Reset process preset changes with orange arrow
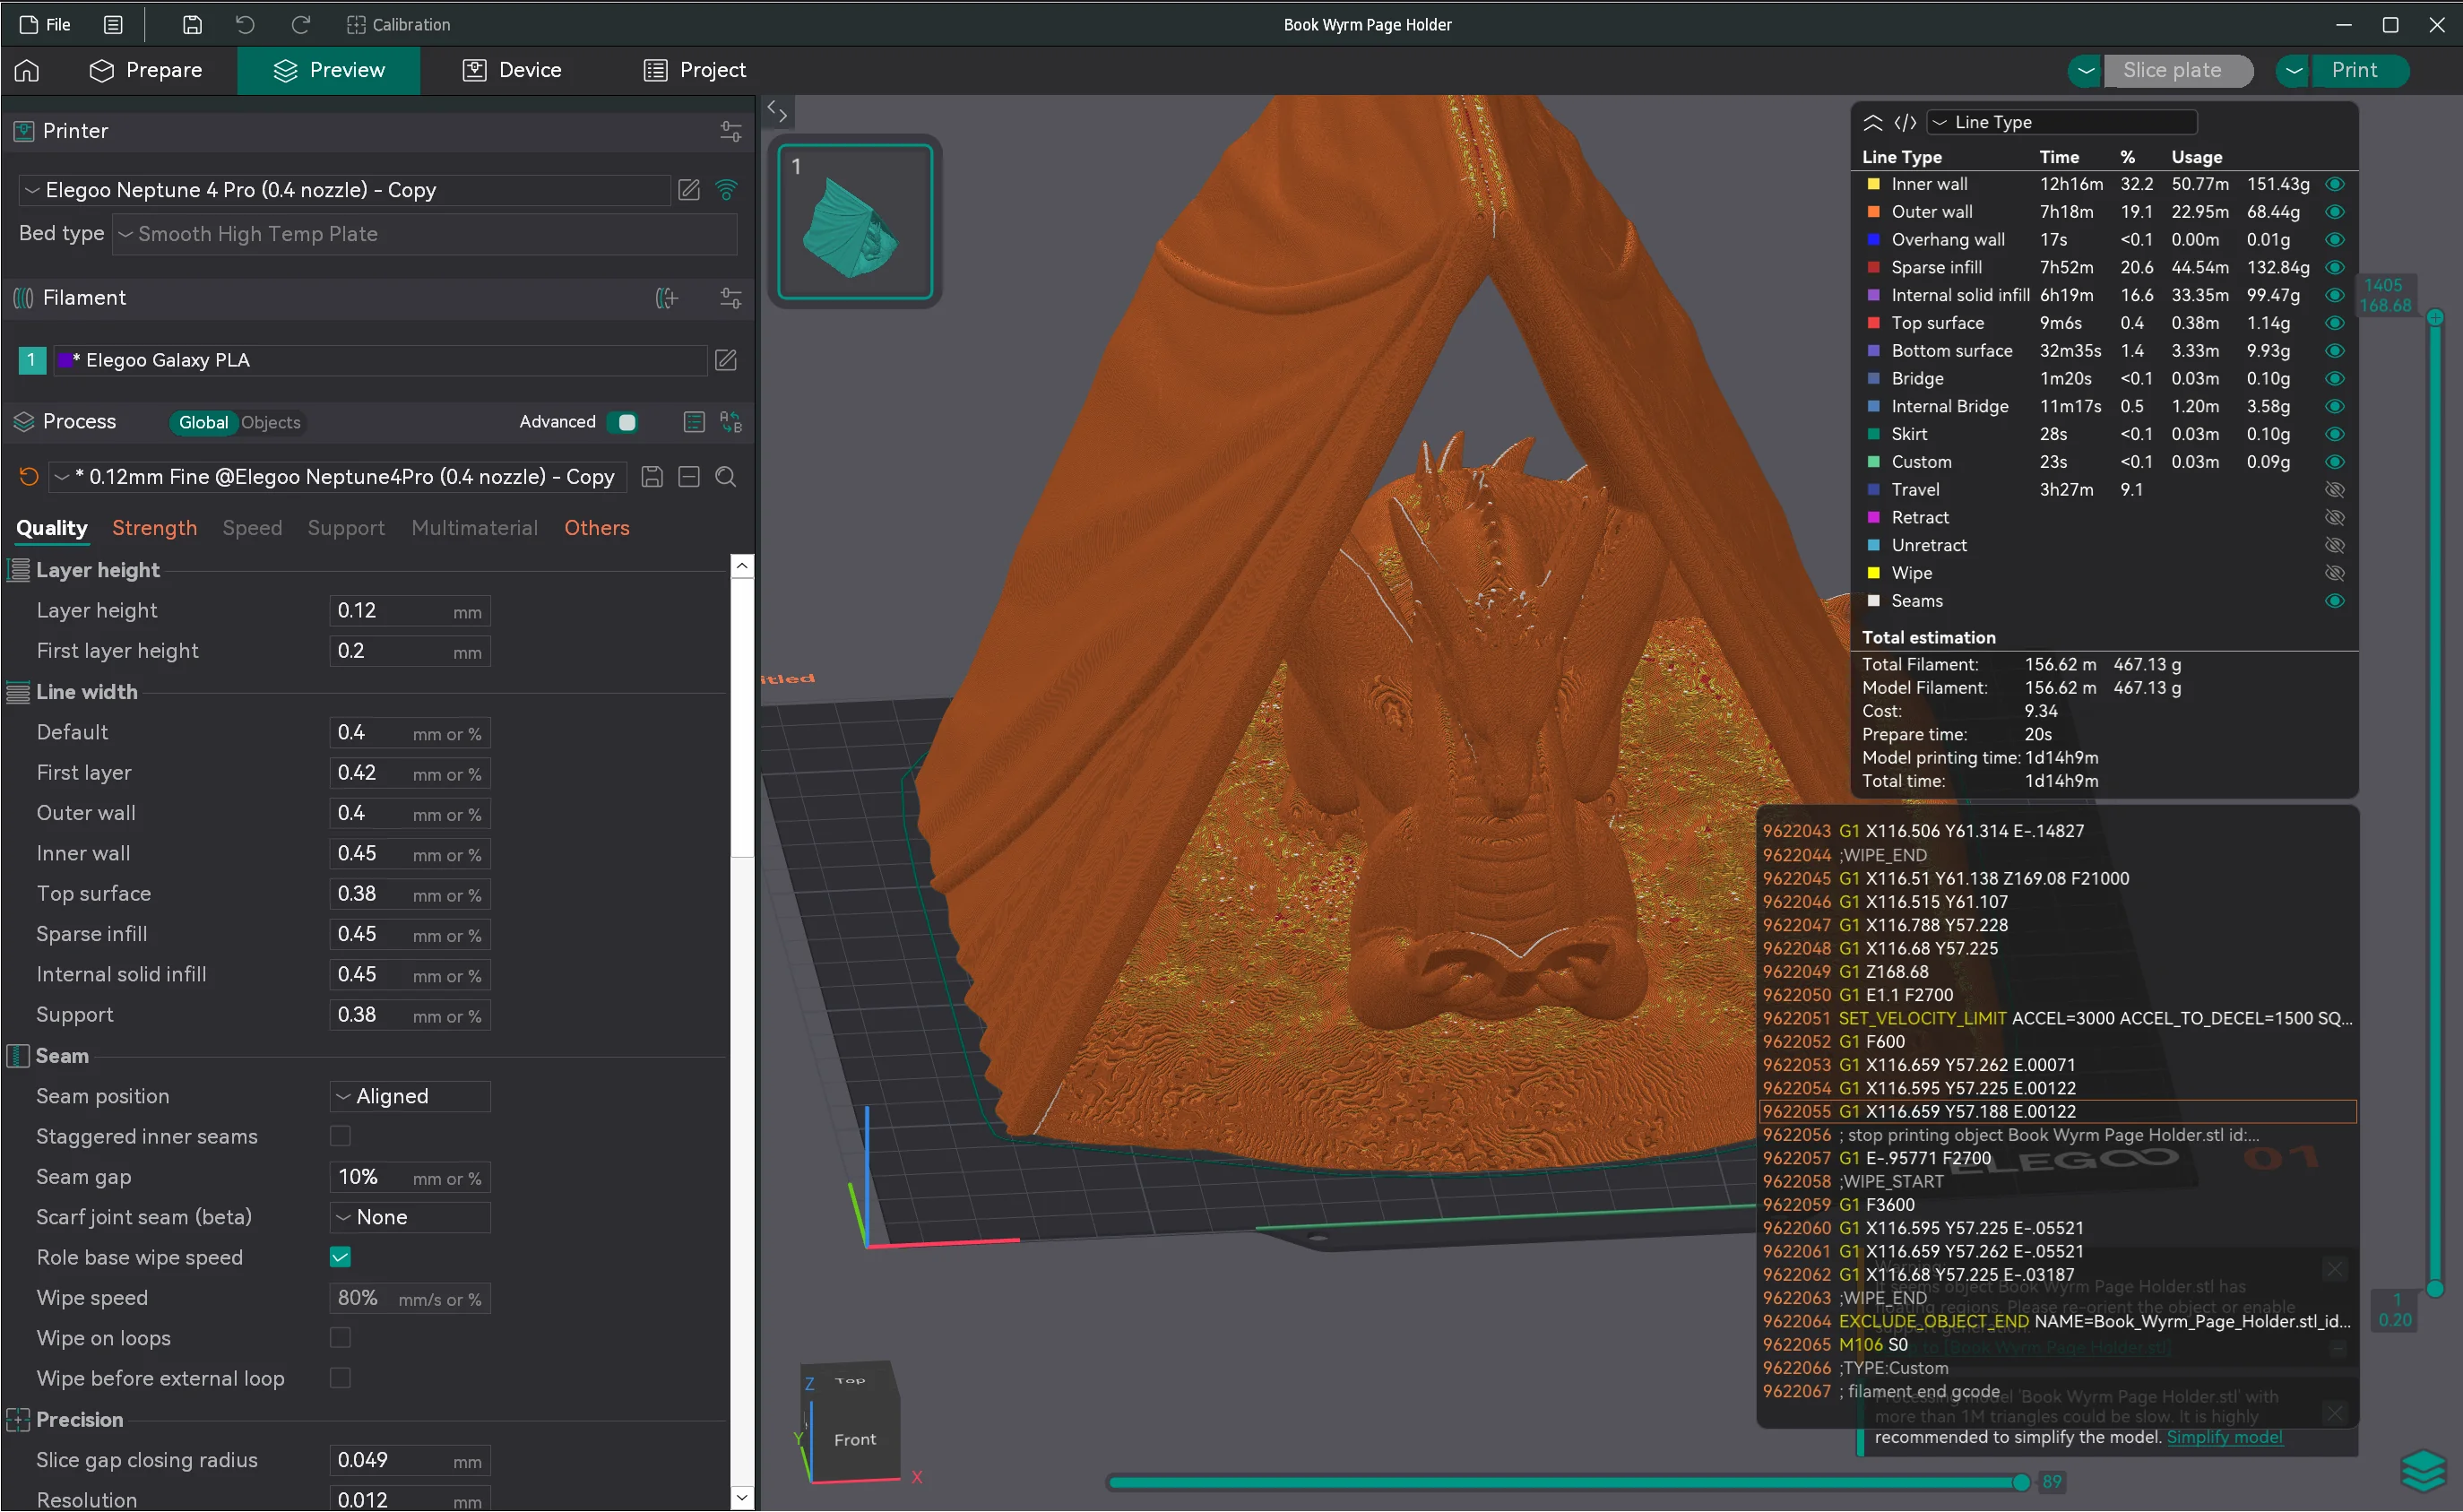 (29, 477)
